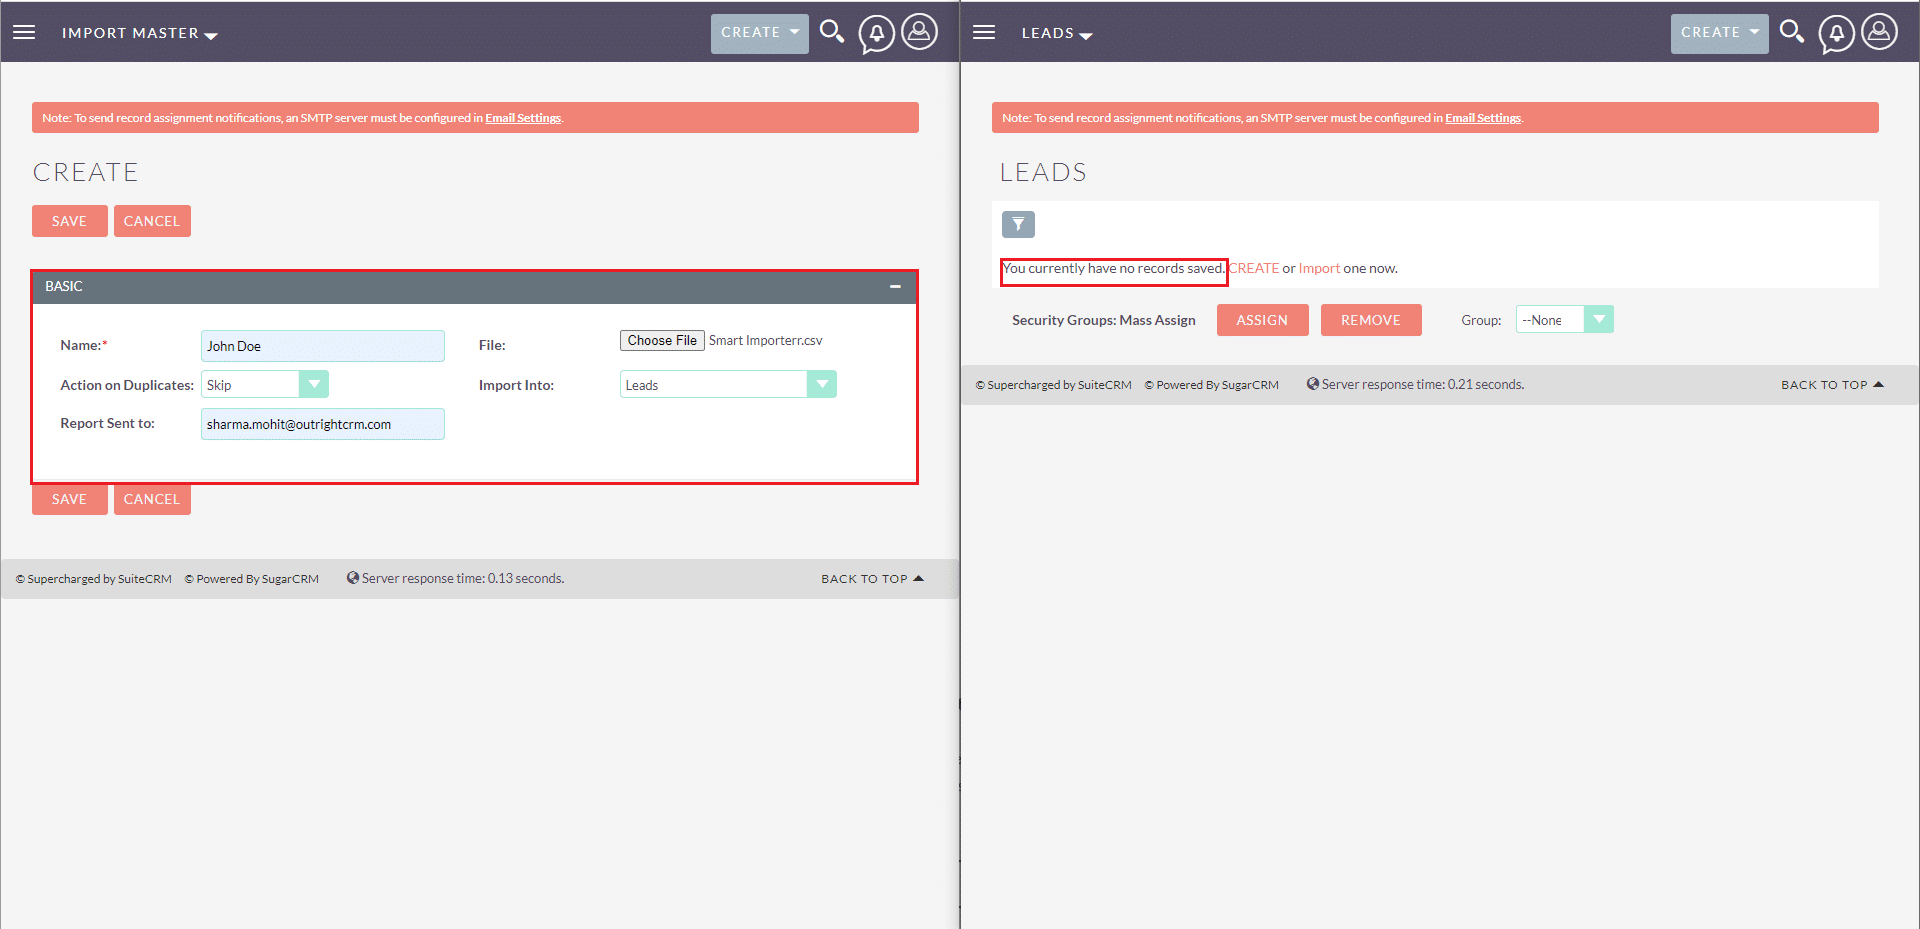Image resolution: width=1920 pixels, height=929 pixels.
Task: Click Report Sent to email field
Action: 323,424
